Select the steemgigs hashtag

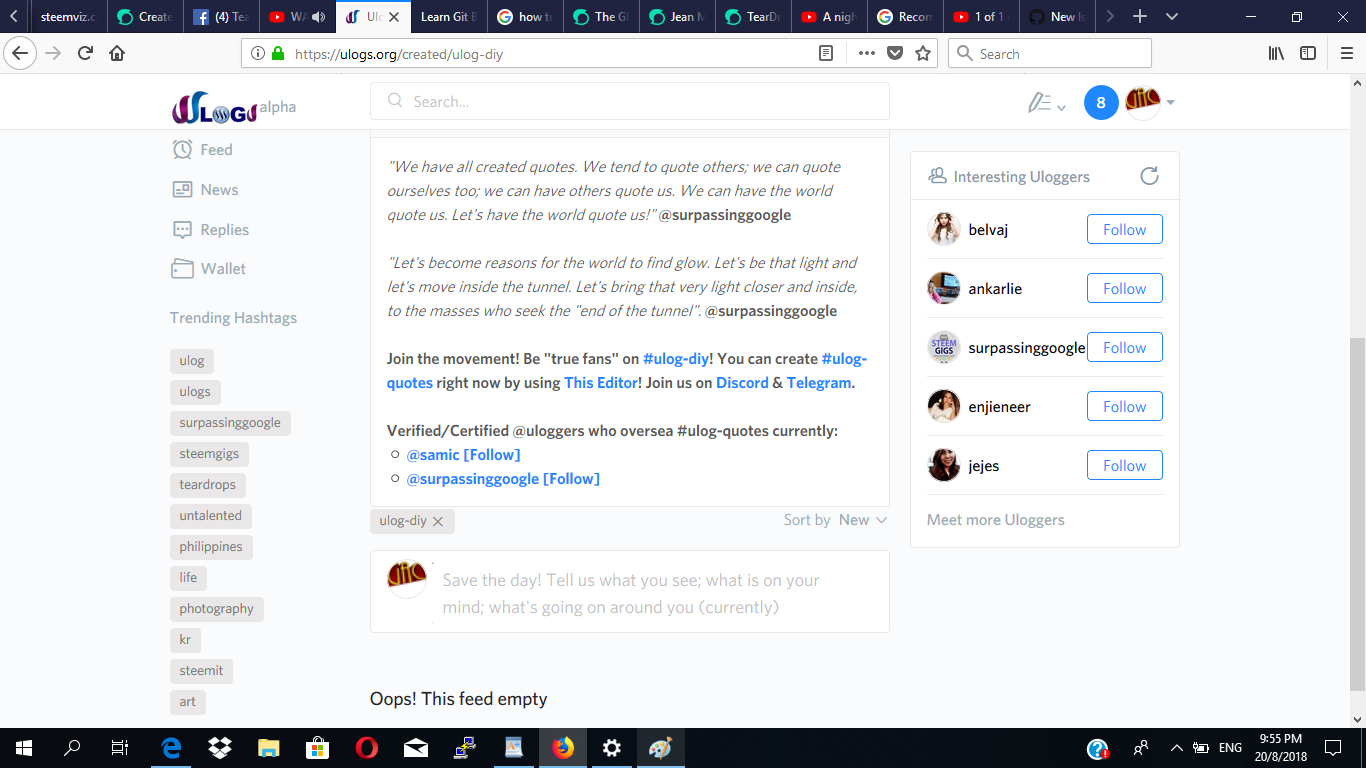[209, 454]
